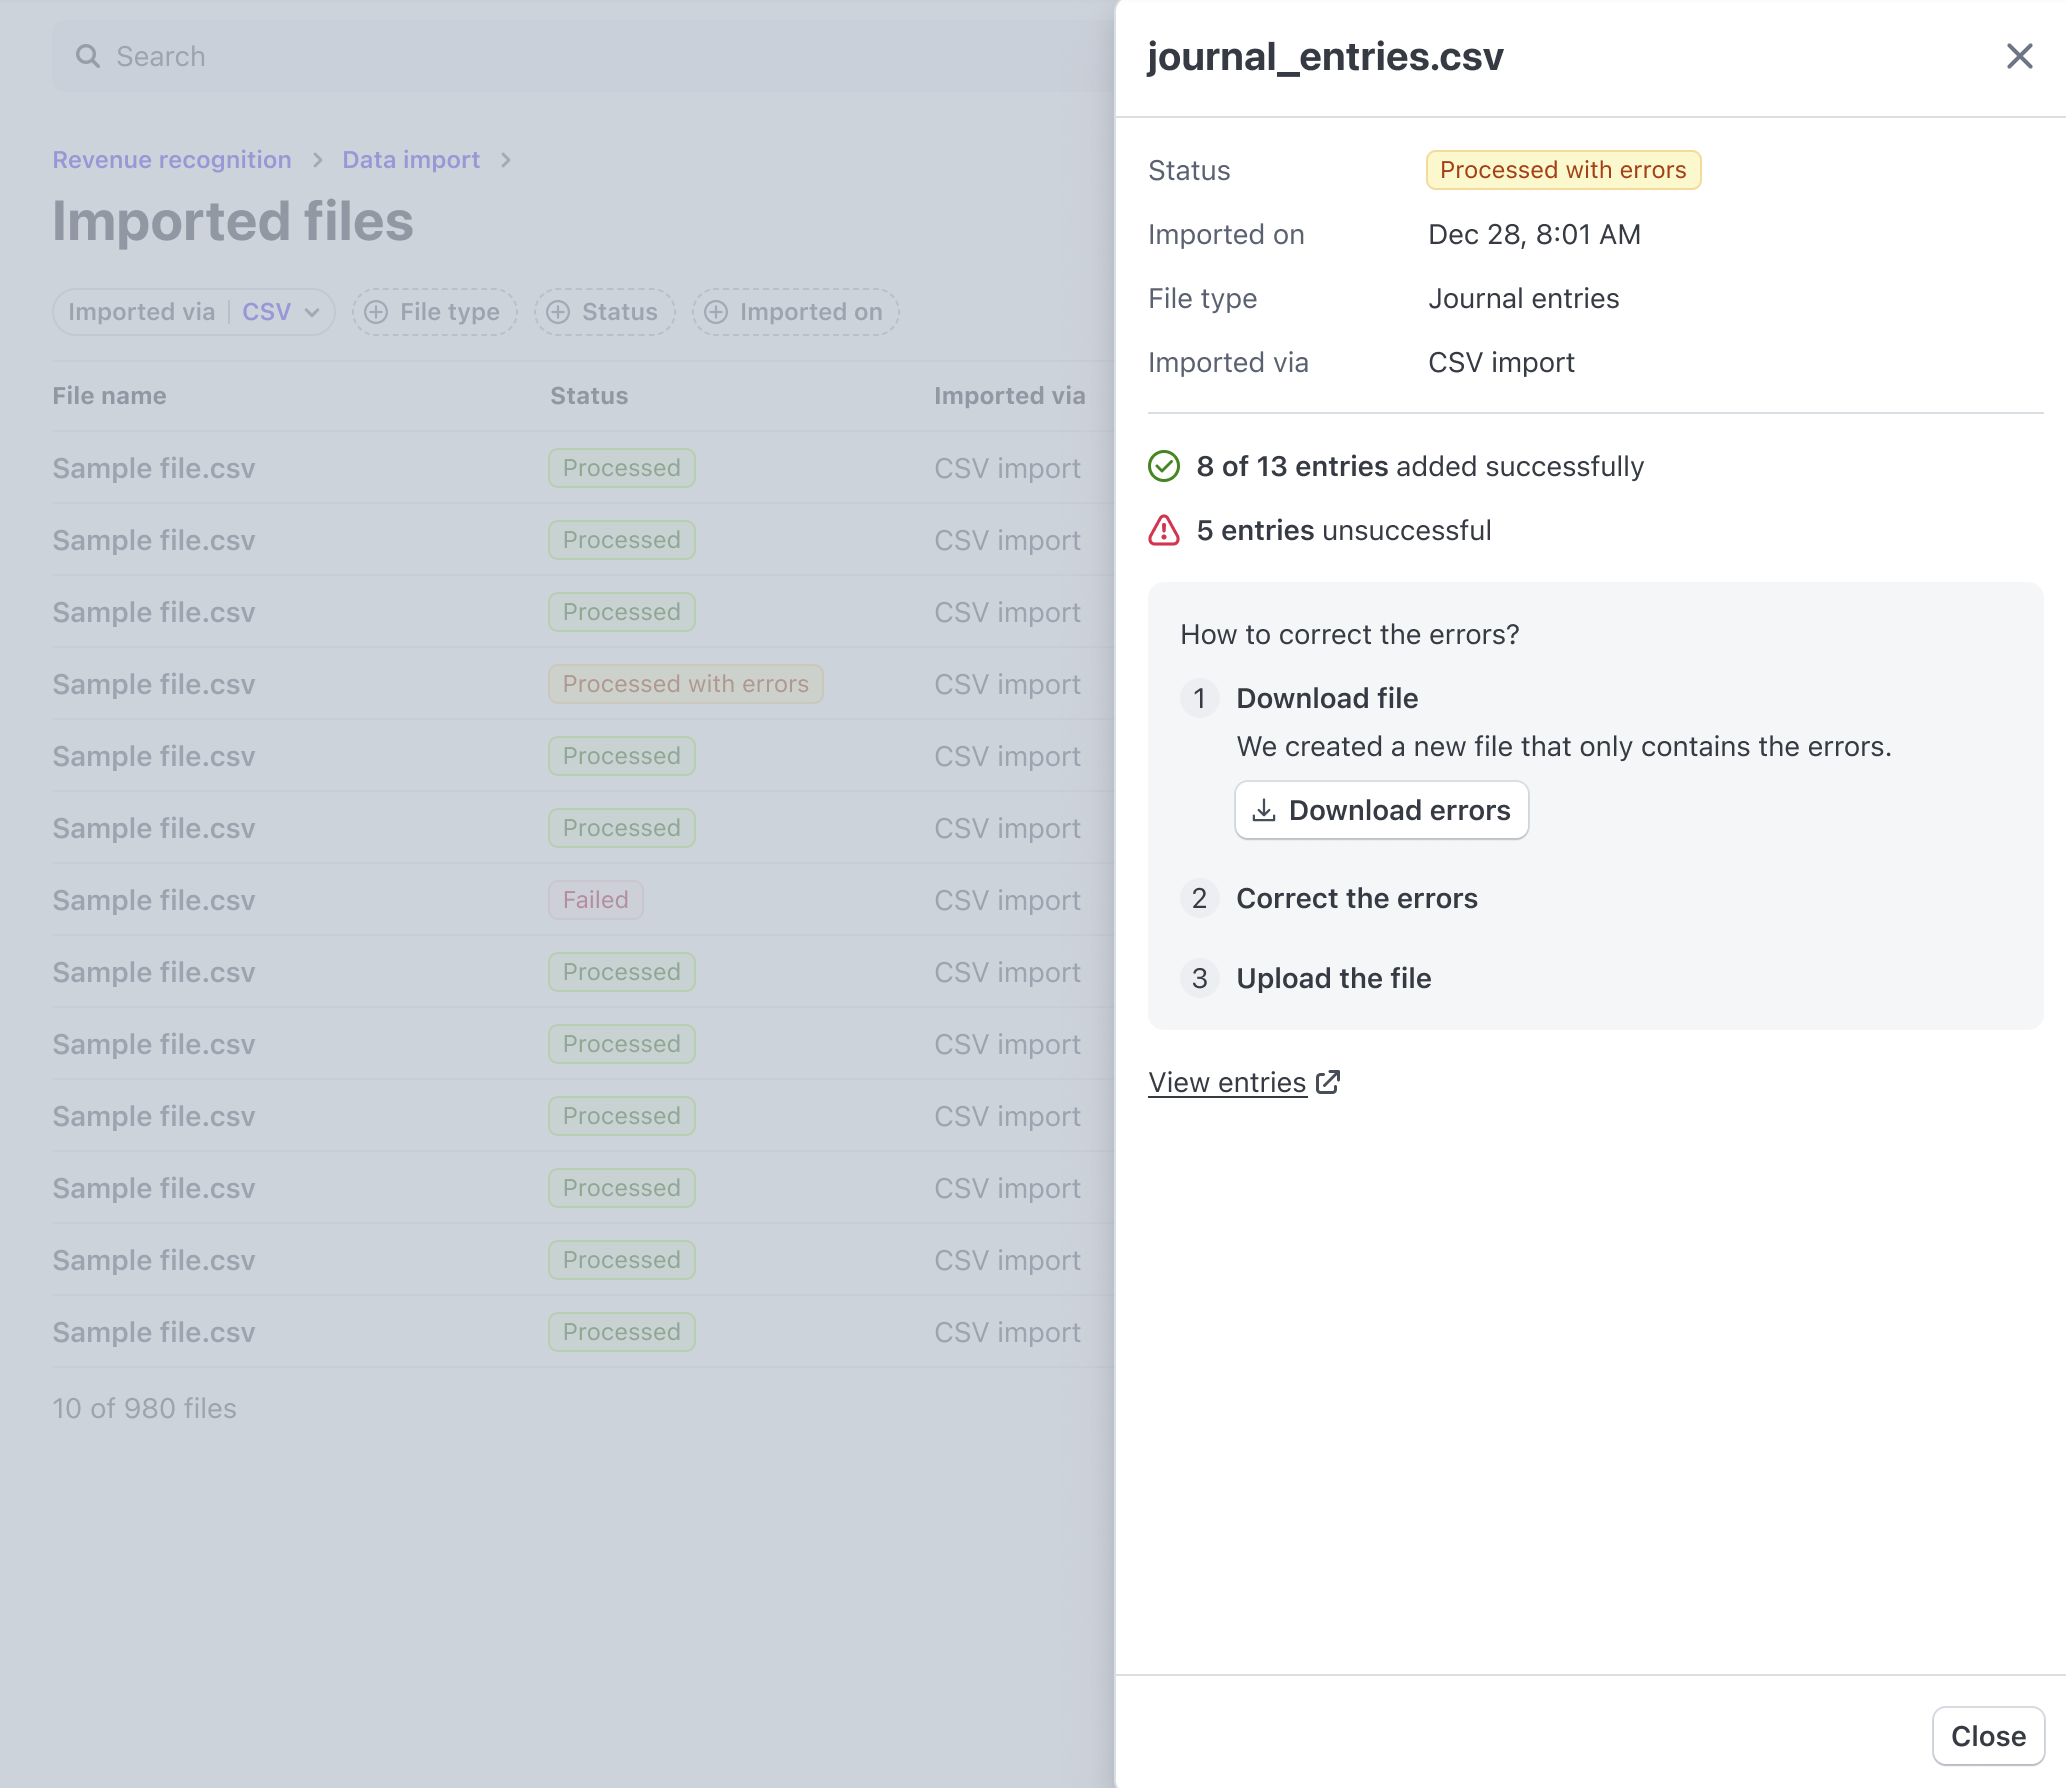The width and height of the screenshot is (2066, 1788).
Task: Open the Data import breadcrumb
Action: (410, 159)
